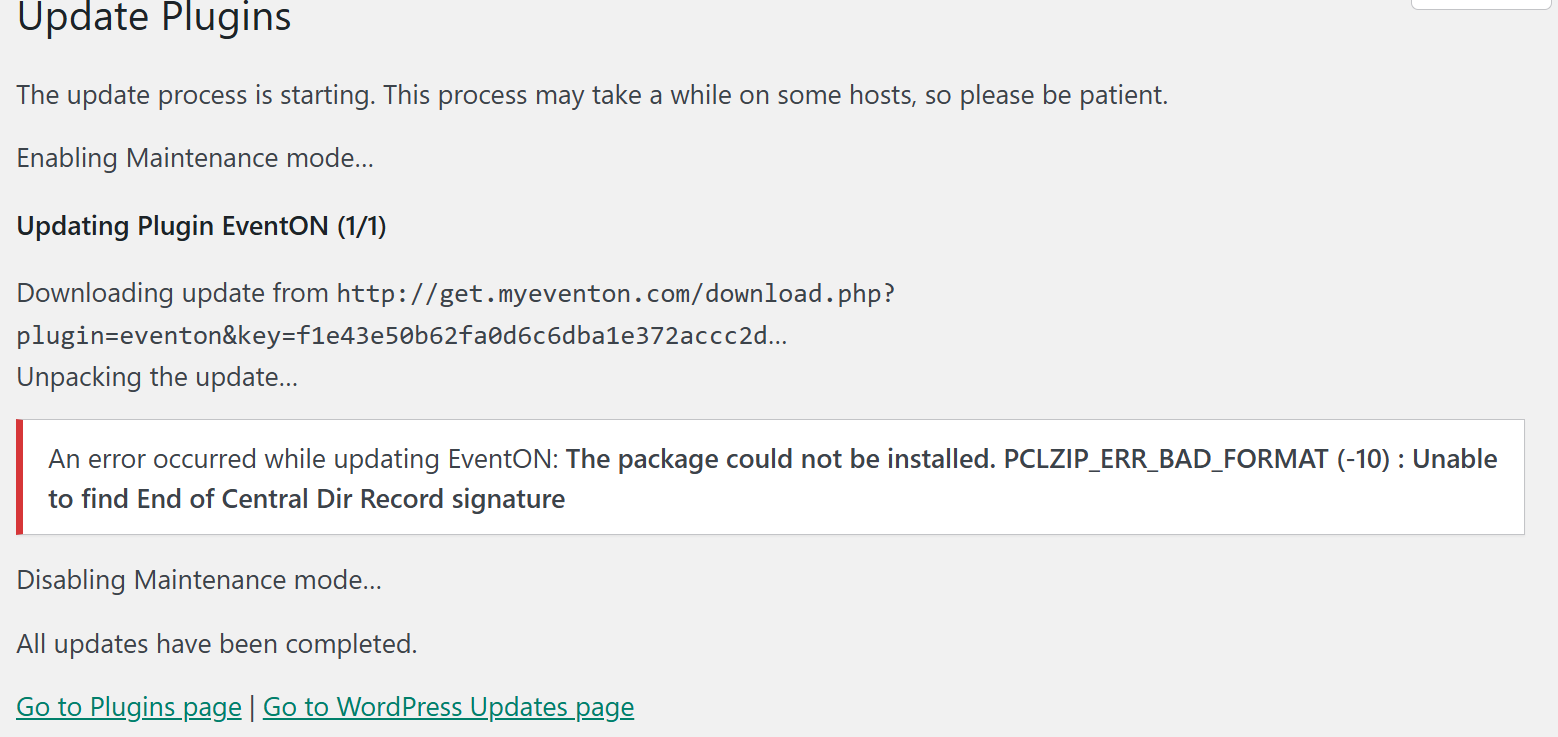The width and height of the screenshot is (1558, 737).
Task: Click the pipe separator between the two links
Action: point(252,707)
